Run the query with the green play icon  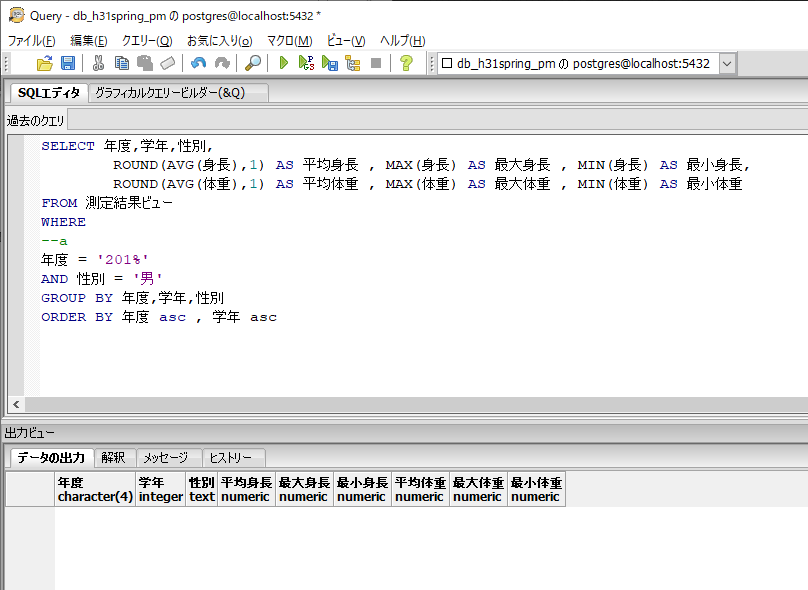point(284,63)
